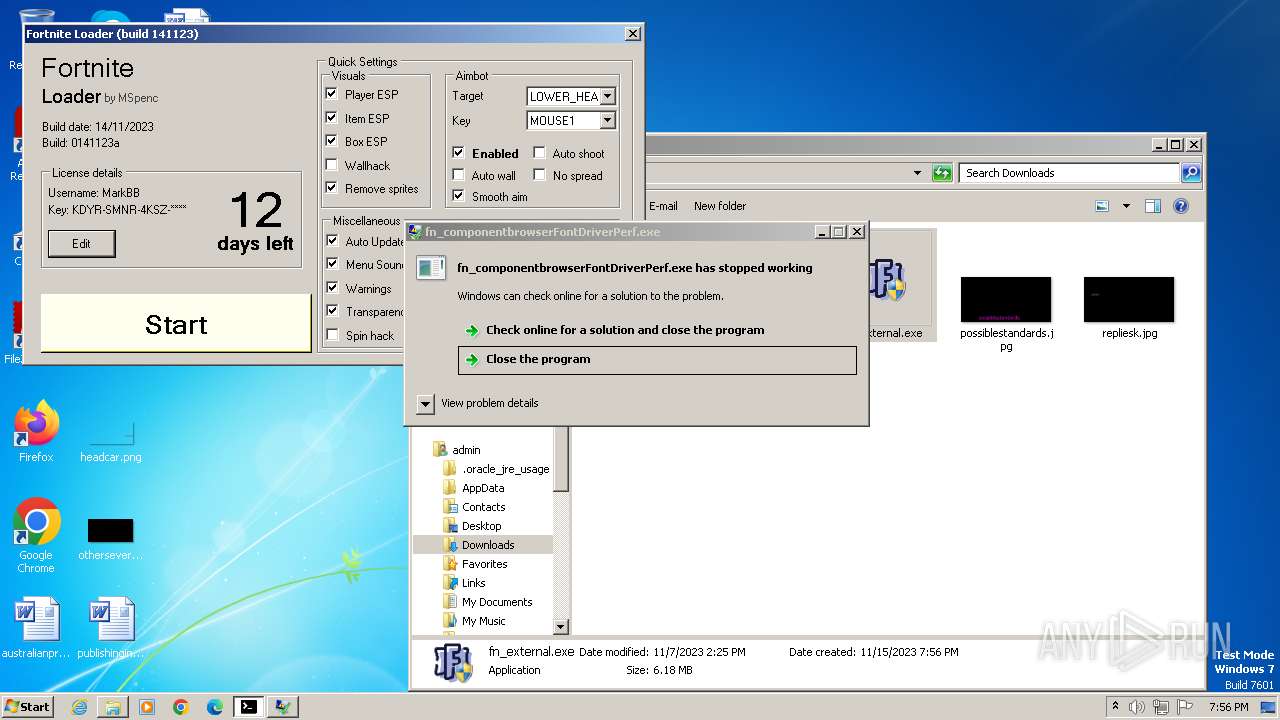This screenshot has width=1280, height=720.
Task: Enable the Wallhack checkbox
Action: tap(332, 165)
